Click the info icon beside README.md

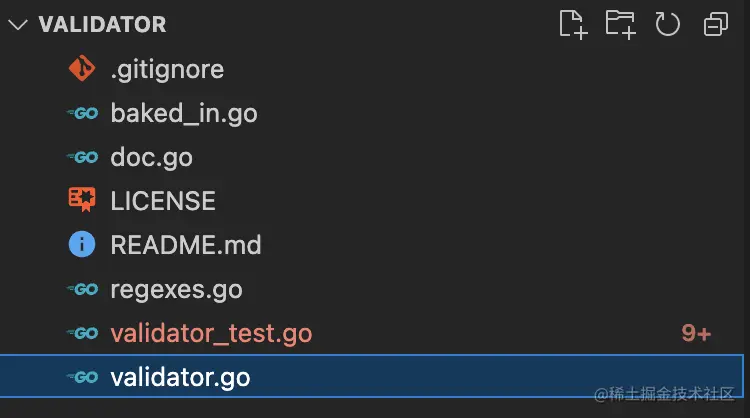point(81,244)
